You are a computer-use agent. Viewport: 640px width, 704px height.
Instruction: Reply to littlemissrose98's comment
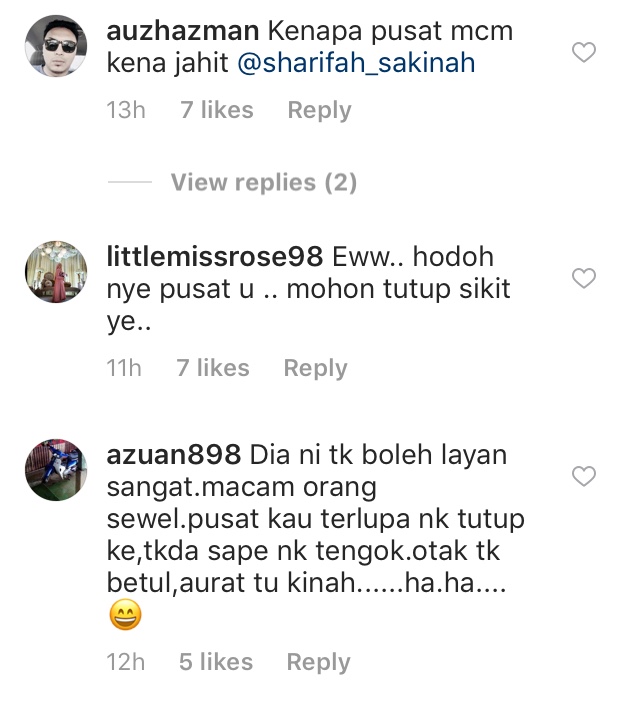click(x=315, y=369)
